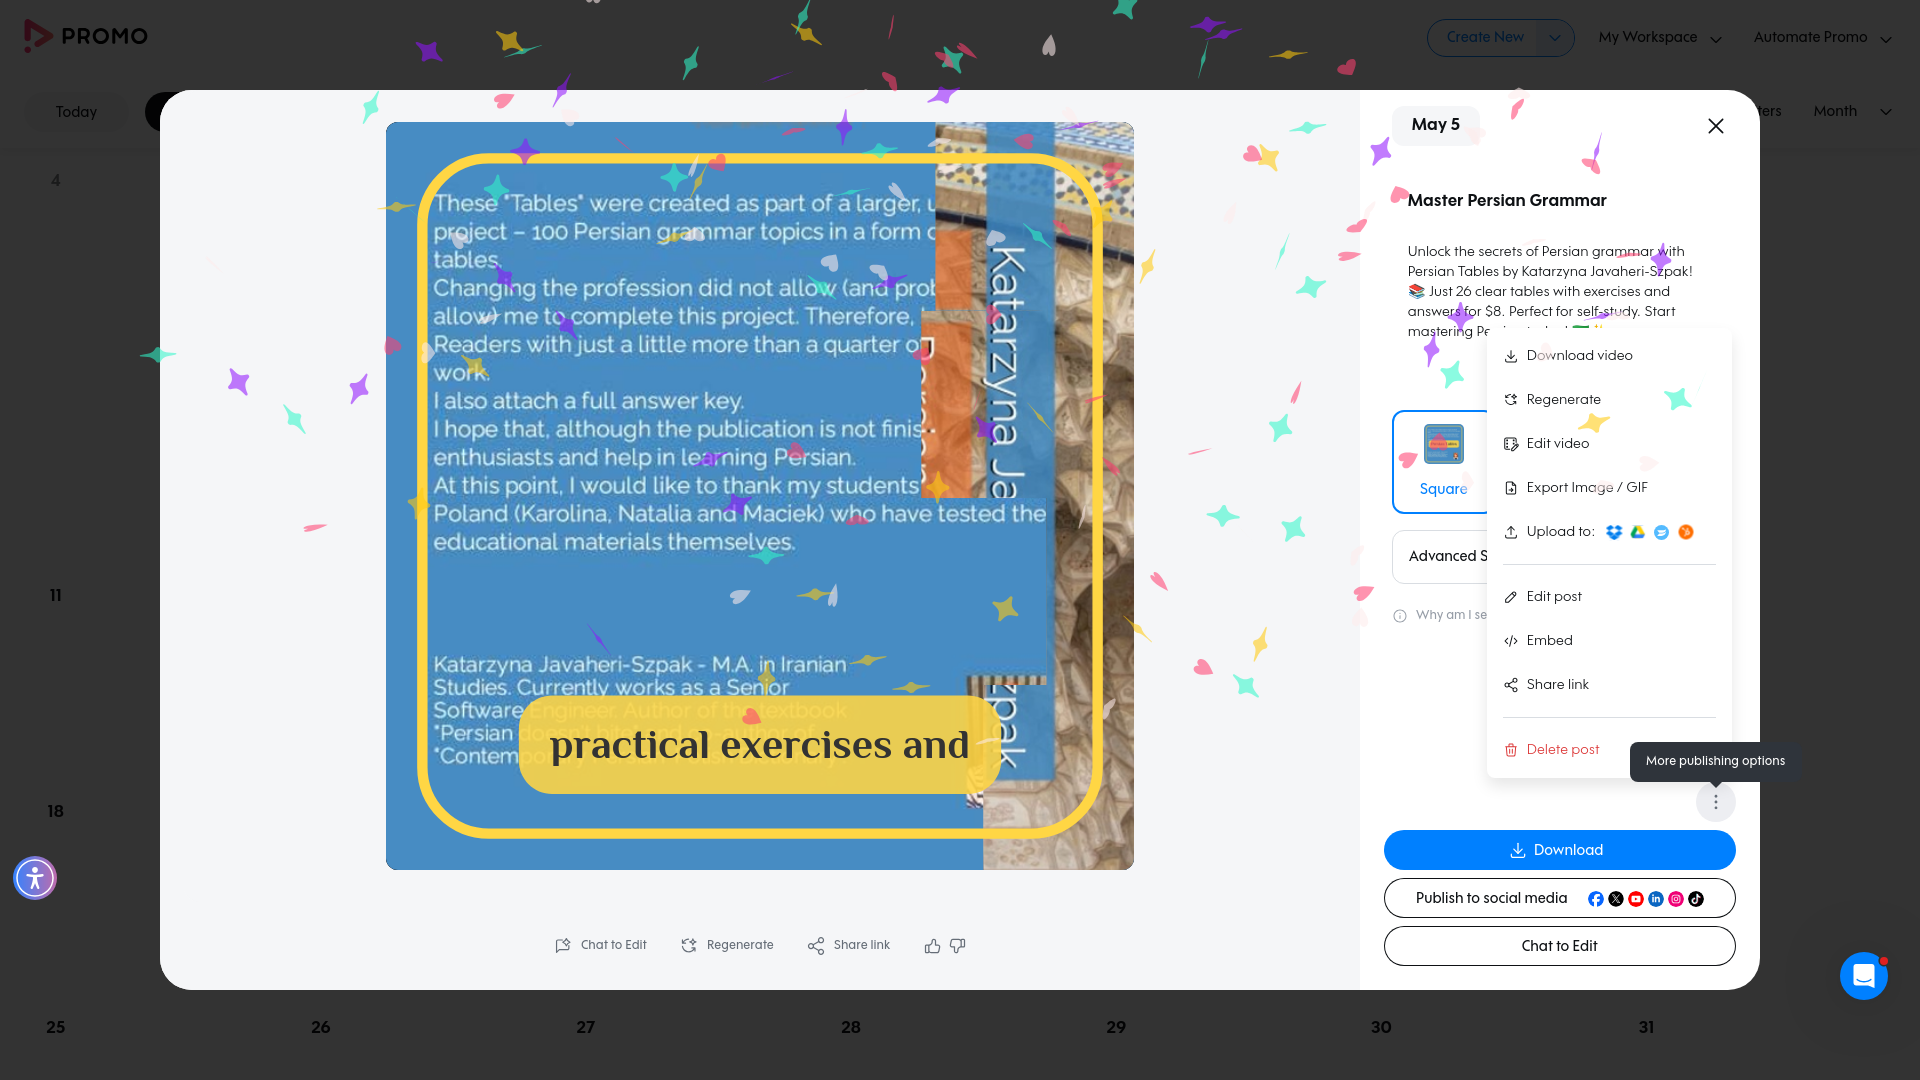Open My Workspace dropdown
Viewport: 1920px width, 1080px height.
pos(1660,38)
